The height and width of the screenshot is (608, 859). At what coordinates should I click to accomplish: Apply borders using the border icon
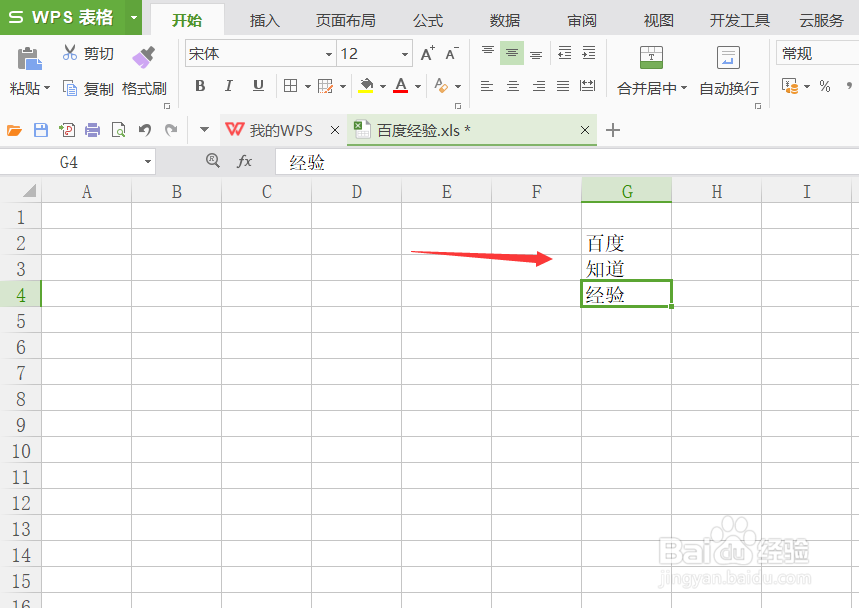pyautogui.click(x=290, y=86)
